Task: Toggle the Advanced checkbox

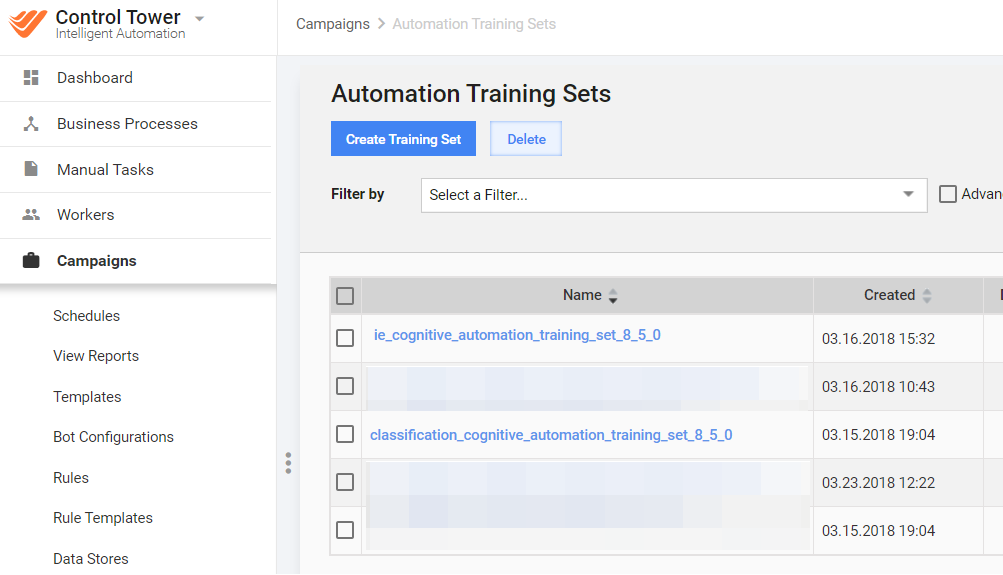Action: coord(948,194)
